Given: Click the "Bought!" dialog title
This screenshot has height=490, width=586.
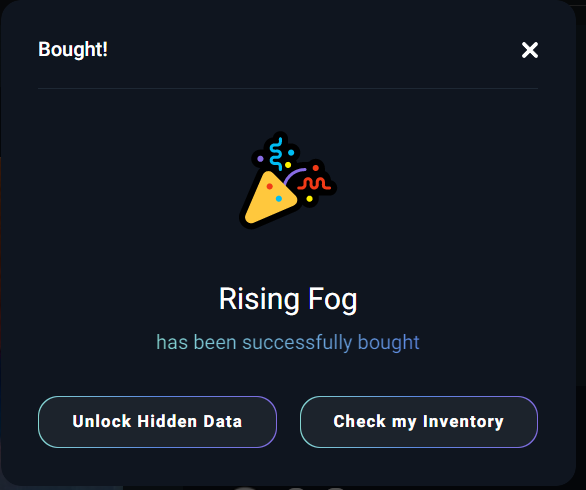Looking at the screenshot, I should coord(73,49).
